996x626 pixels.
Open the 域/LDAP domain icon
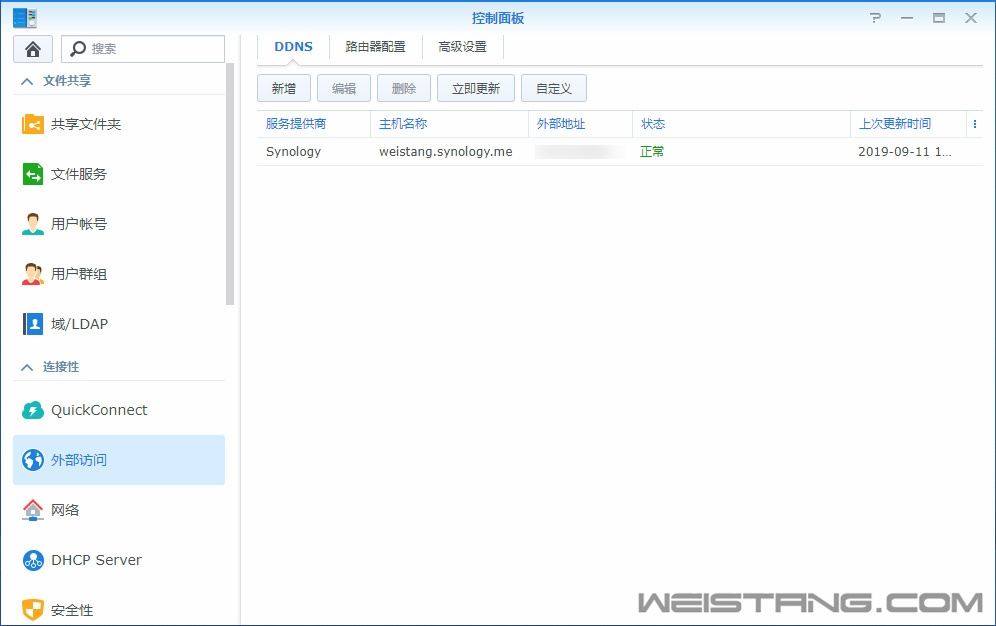(x=33, y=324)
